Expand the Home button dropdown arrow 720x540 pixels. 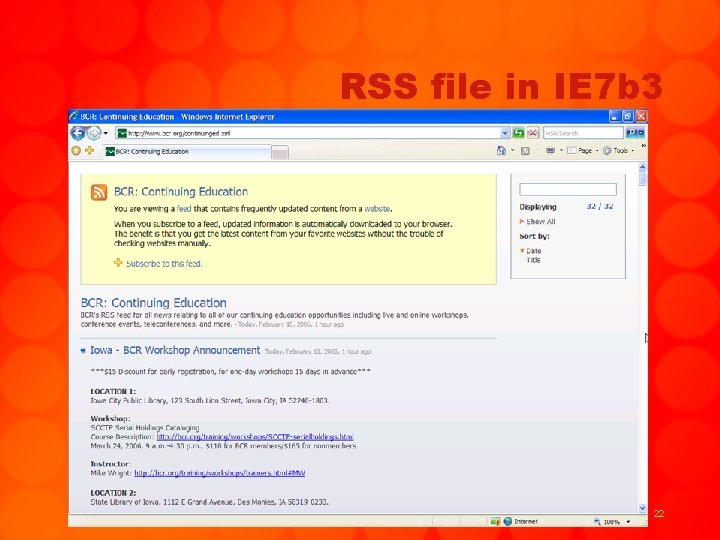click(x=512, y=151)
